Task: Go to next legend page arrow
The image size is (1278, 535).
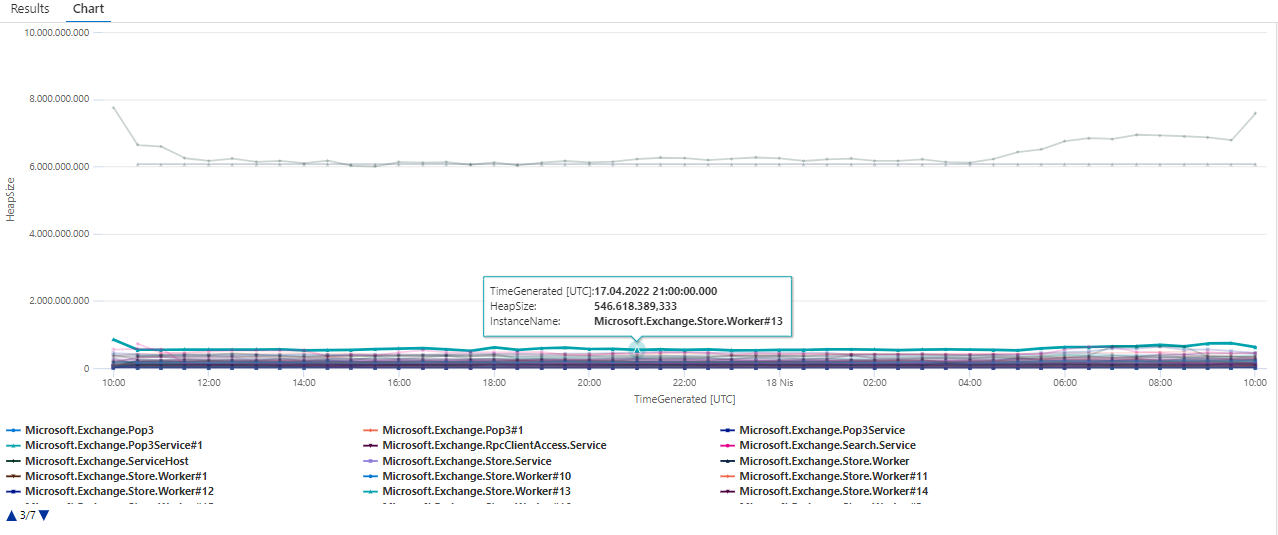Action: click(43, 515)
